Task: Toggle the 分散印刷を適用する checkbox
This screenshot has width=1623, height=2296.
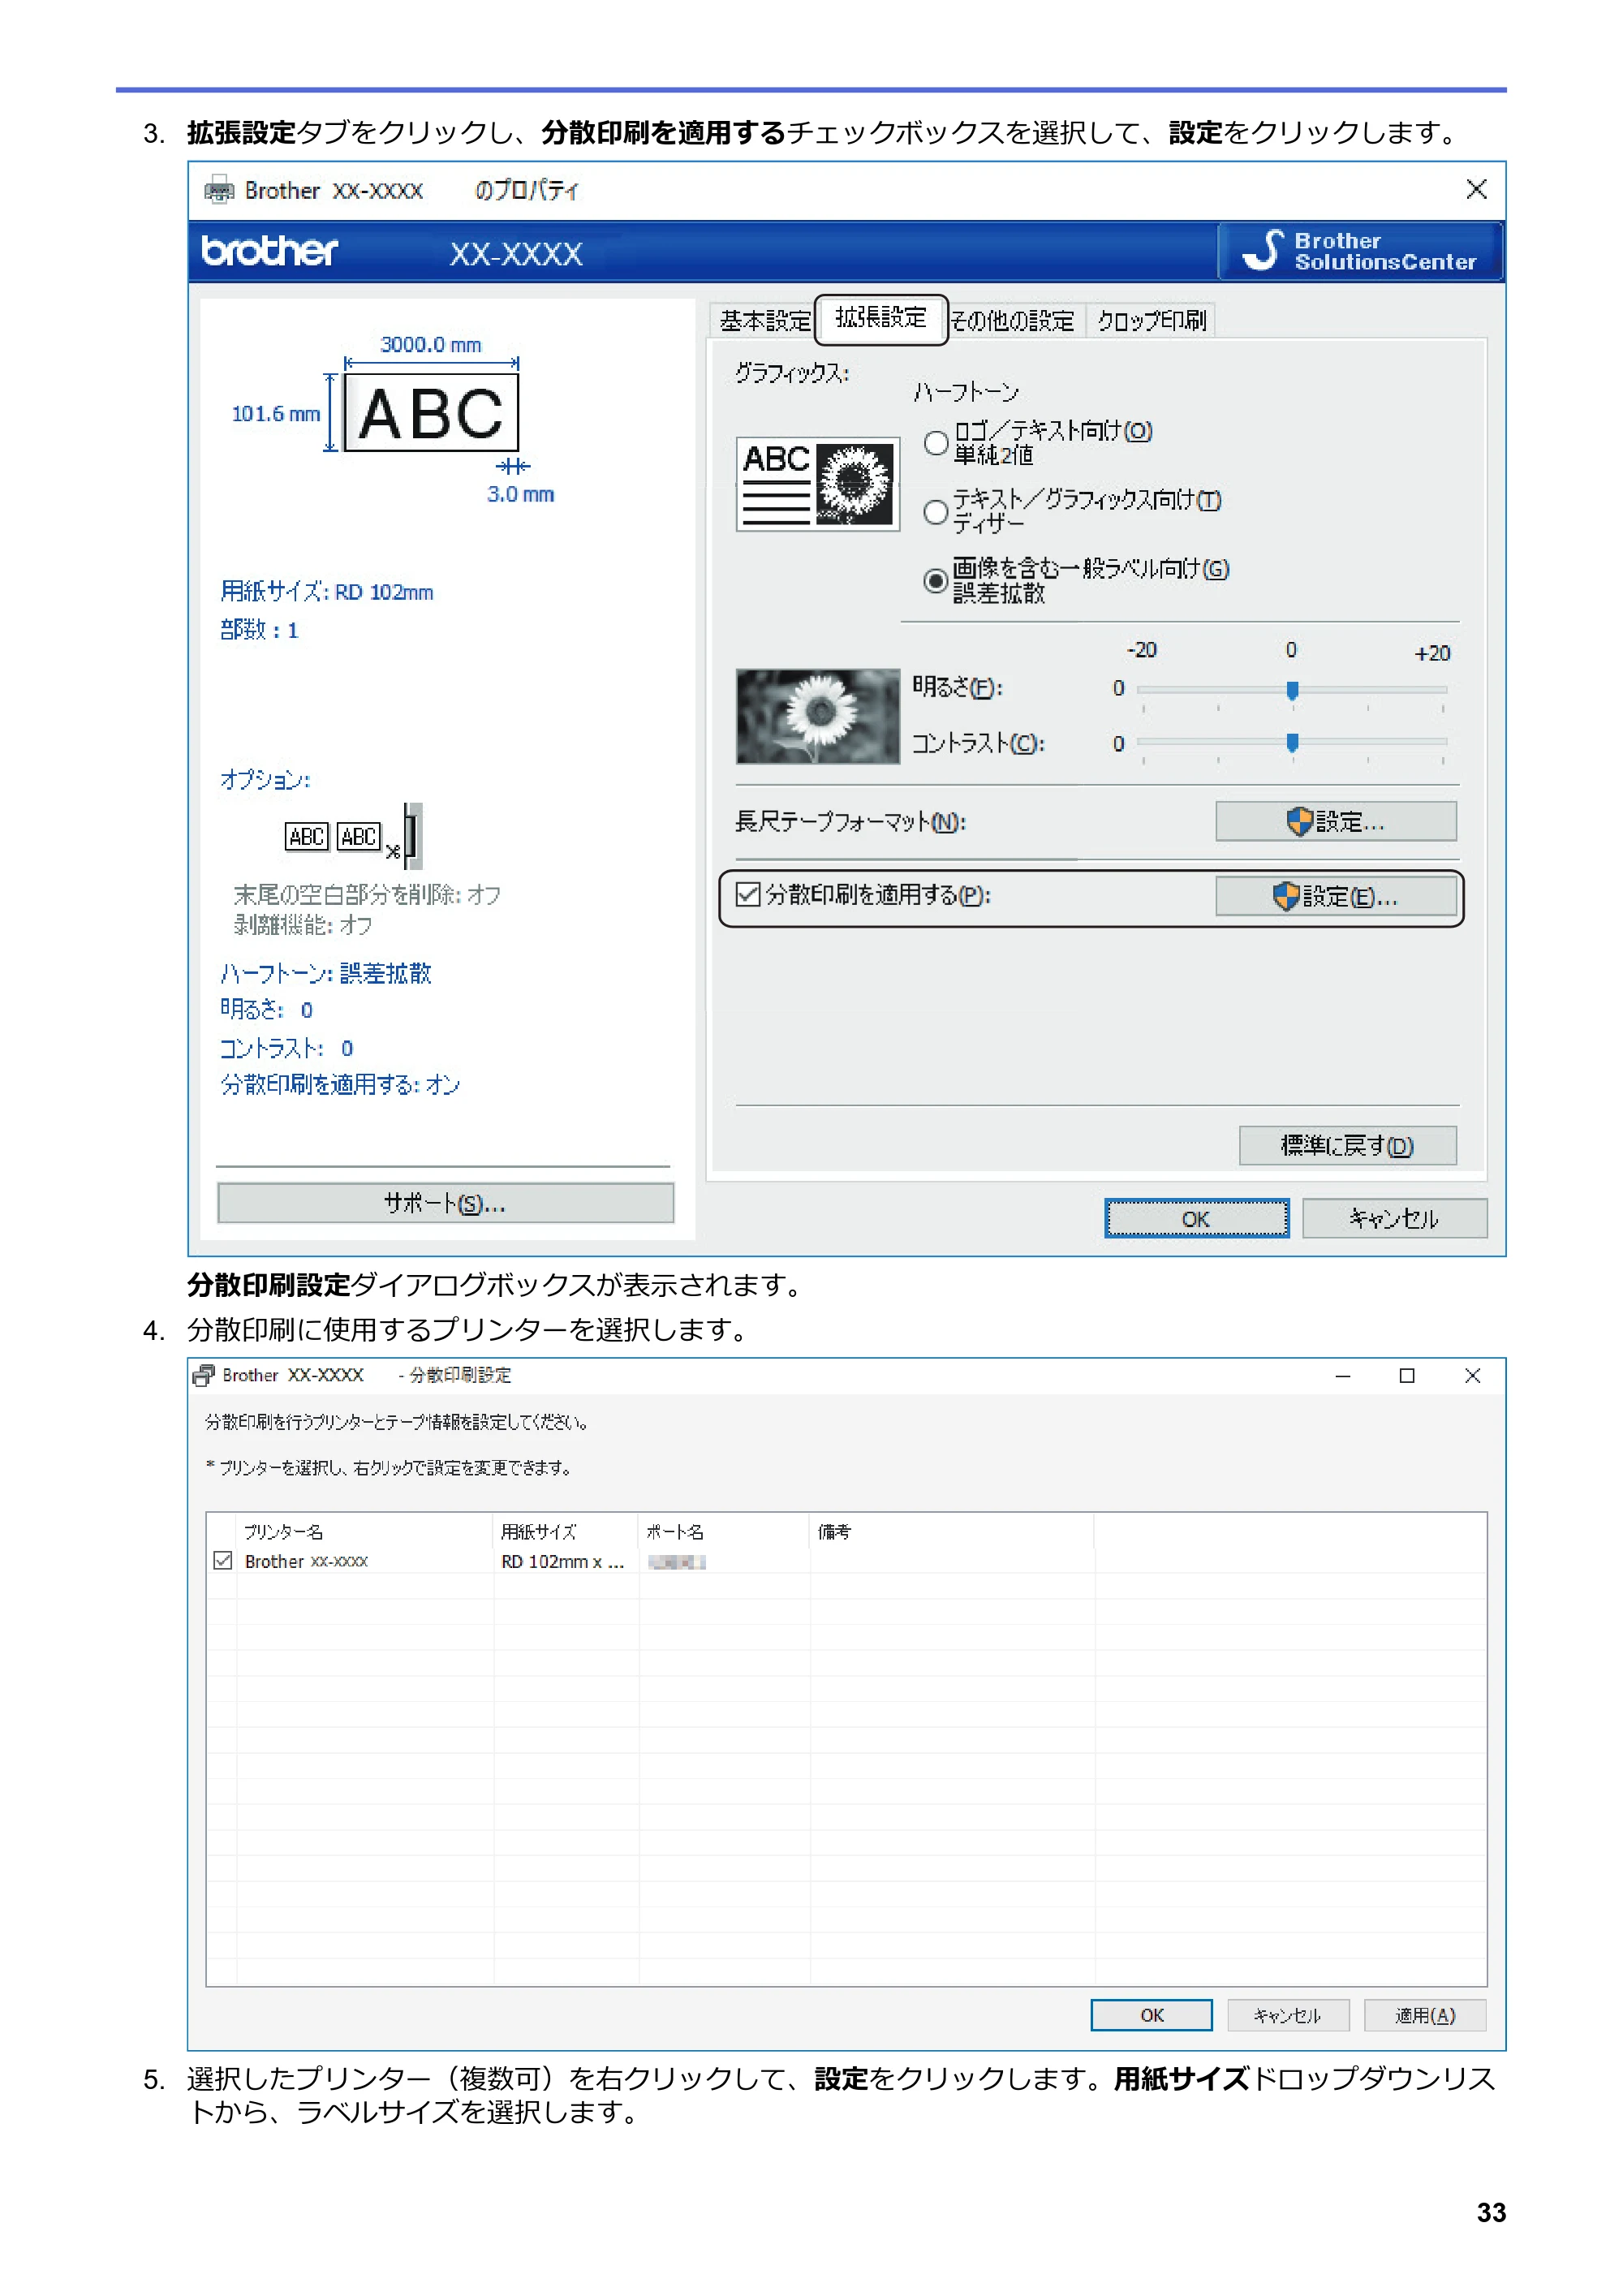Action: point(748,894)
